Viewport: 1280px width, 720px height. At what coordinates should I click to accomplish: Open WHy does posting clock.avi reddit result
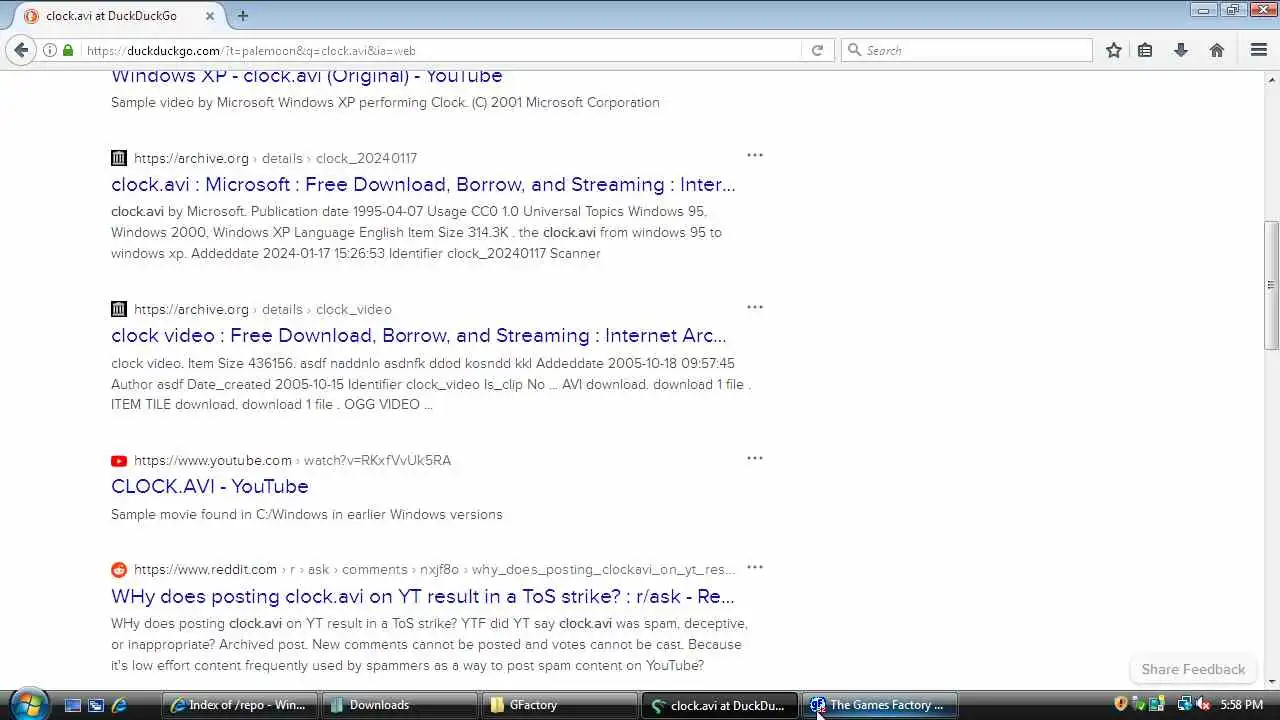423,597
